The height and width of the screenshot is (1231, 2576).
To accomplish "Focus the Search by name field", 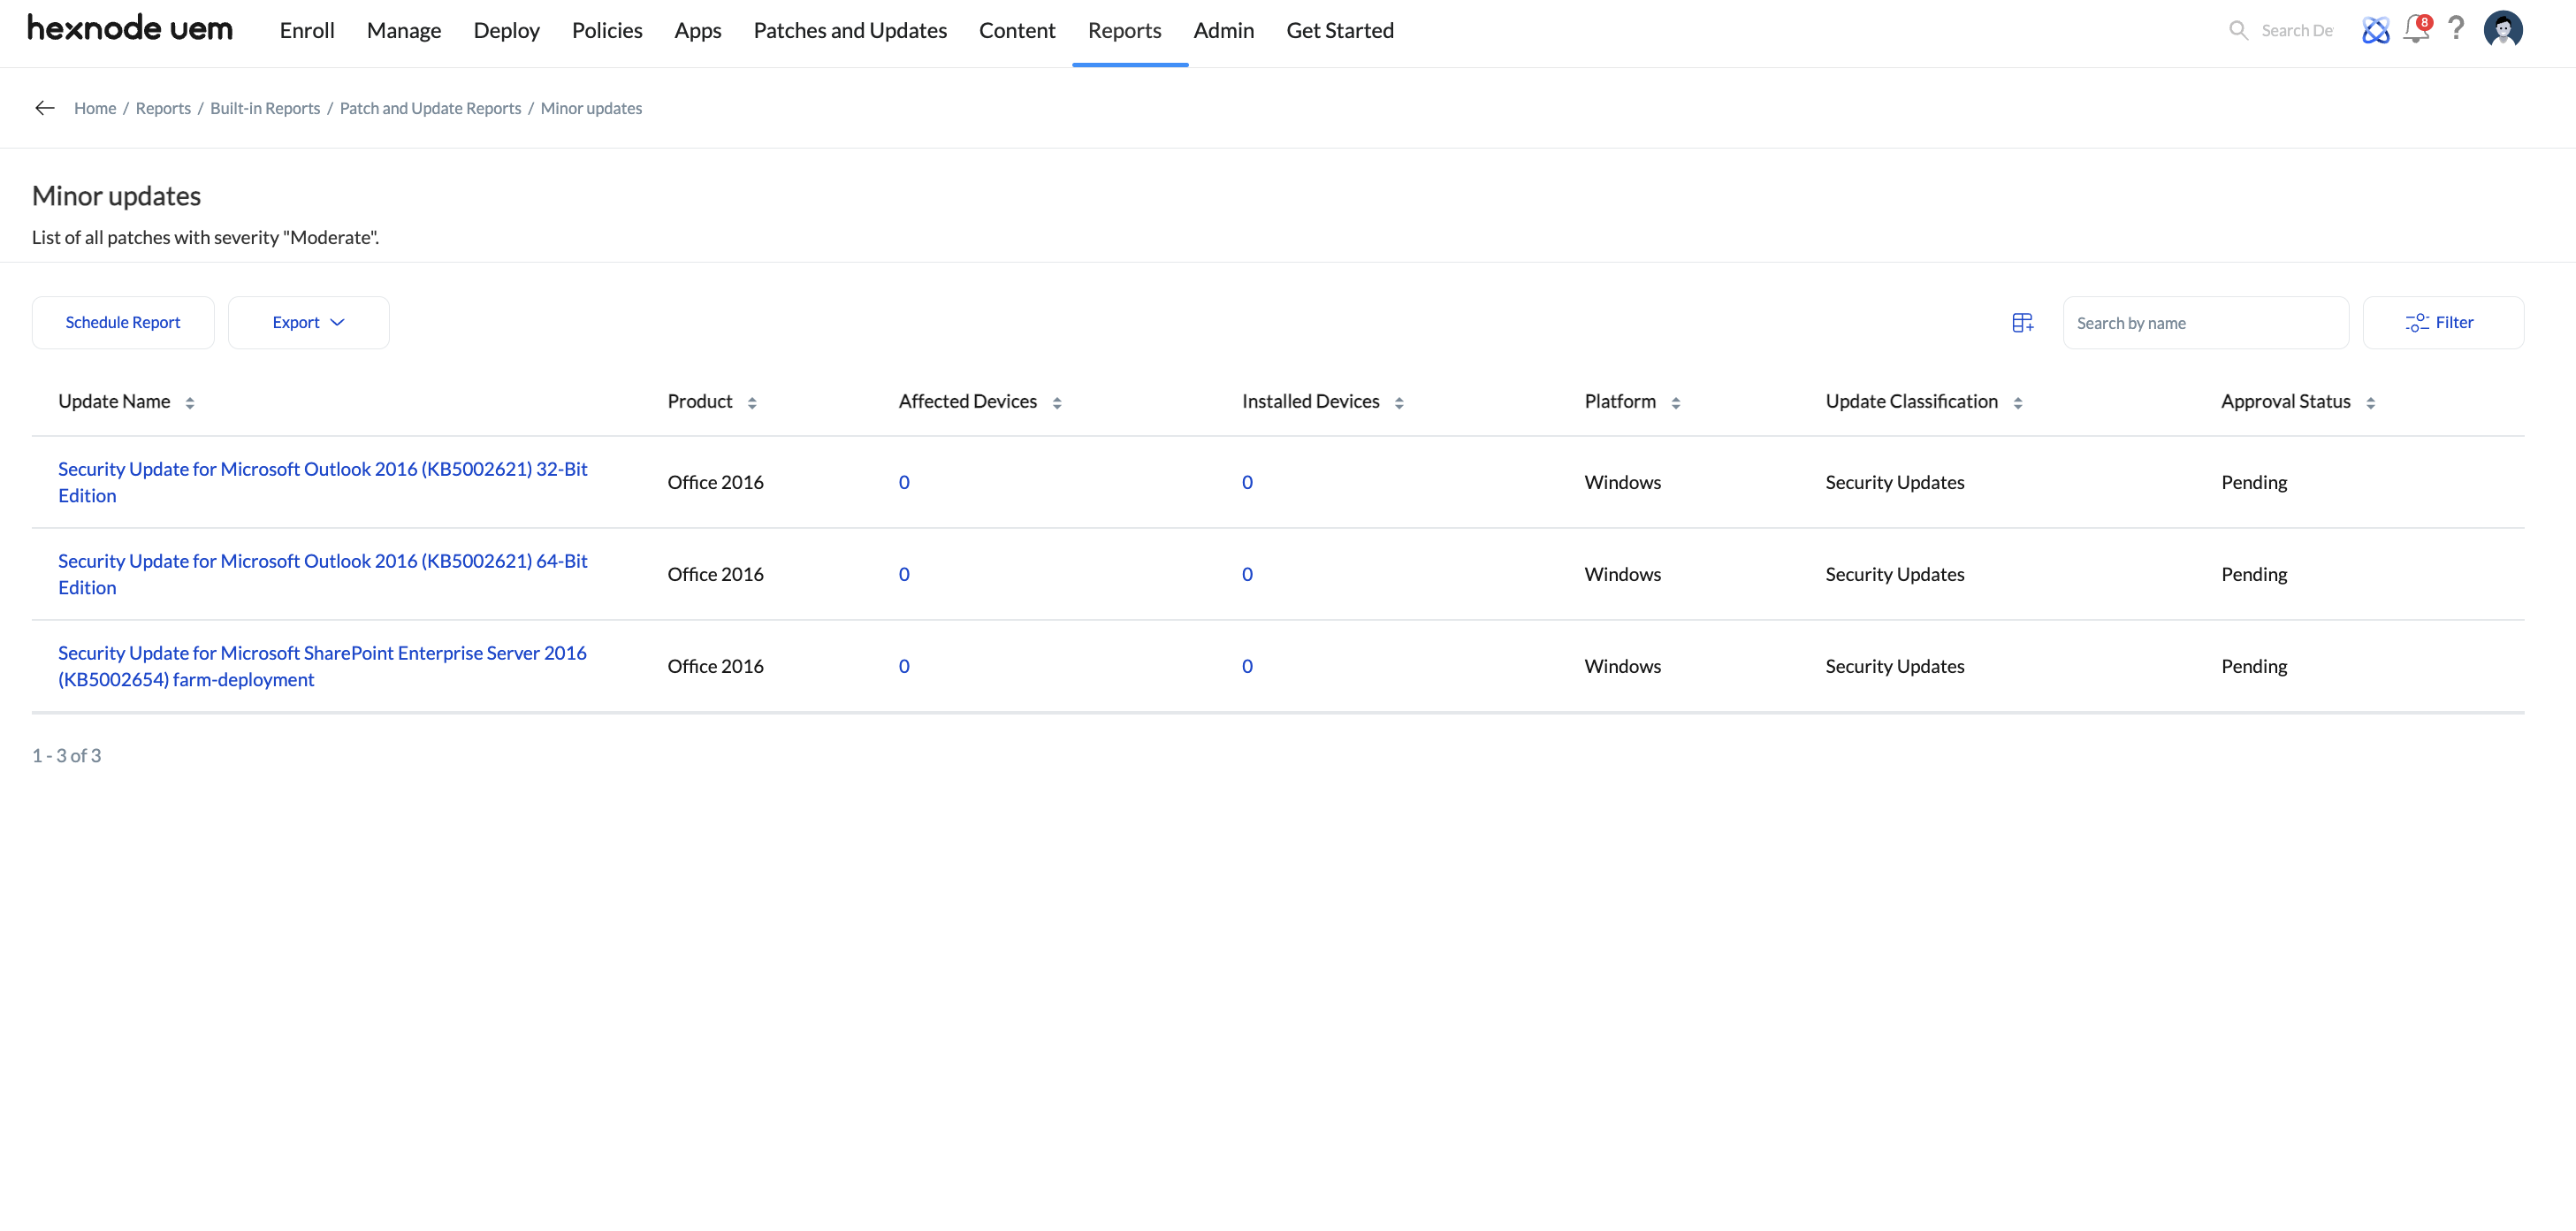I will pos(2206,322).
